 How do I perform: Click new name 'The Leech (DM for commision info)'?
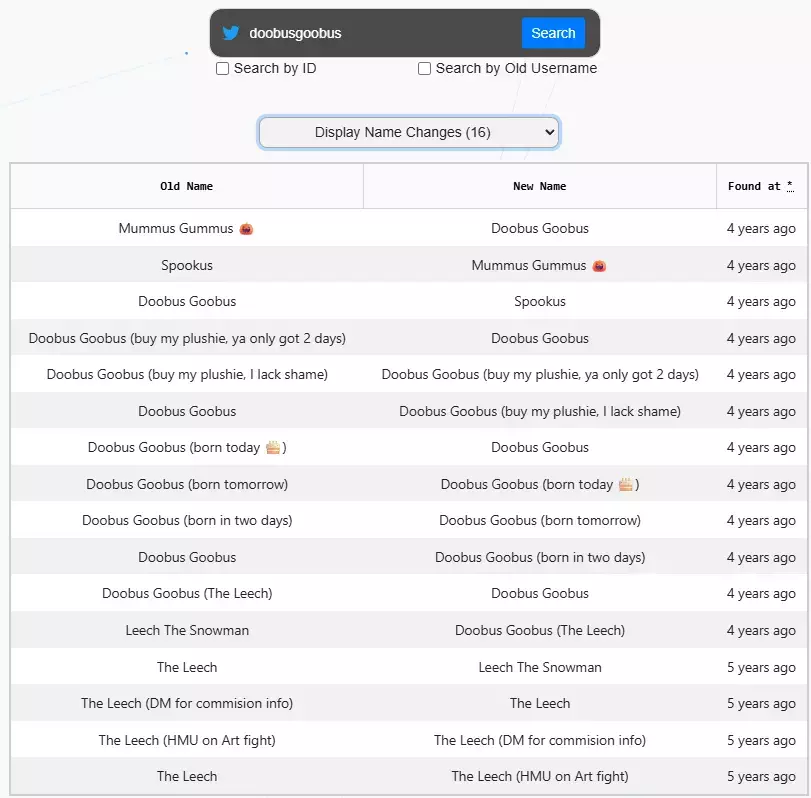pyautogui.click(x=539, y=741)
